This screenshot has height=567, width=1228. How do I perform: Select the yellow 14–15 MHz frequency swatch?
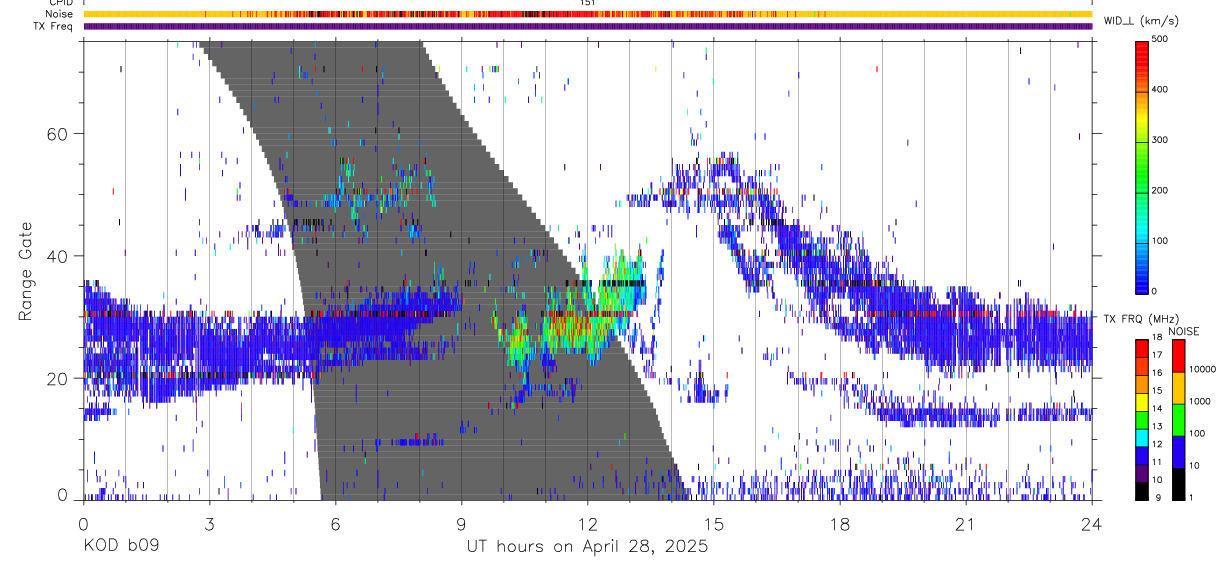(1142, 402)
